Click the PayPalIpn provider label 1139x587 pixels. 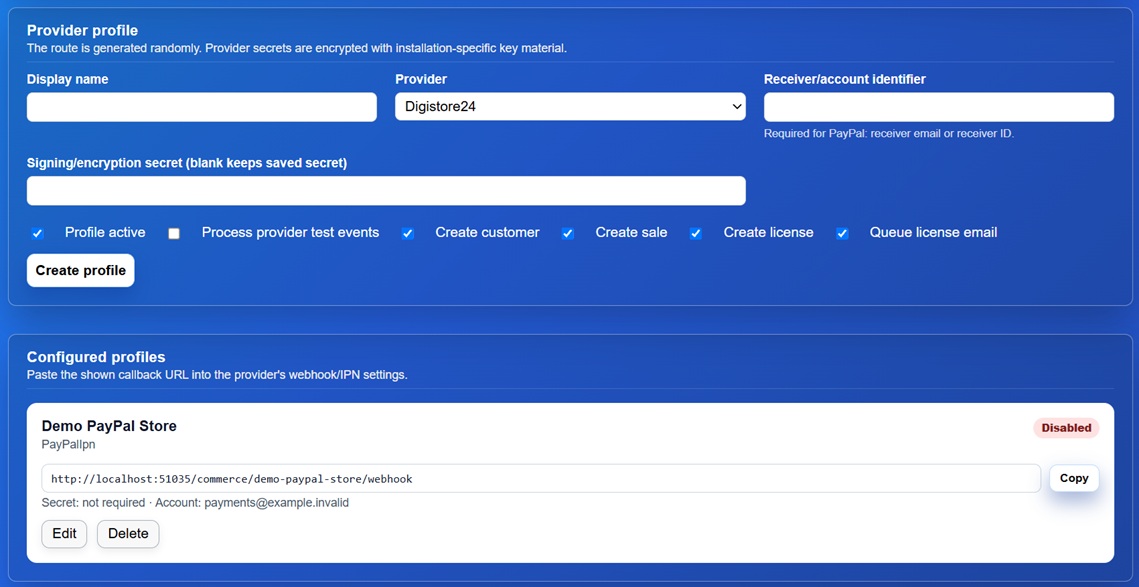tap(68, 444)
